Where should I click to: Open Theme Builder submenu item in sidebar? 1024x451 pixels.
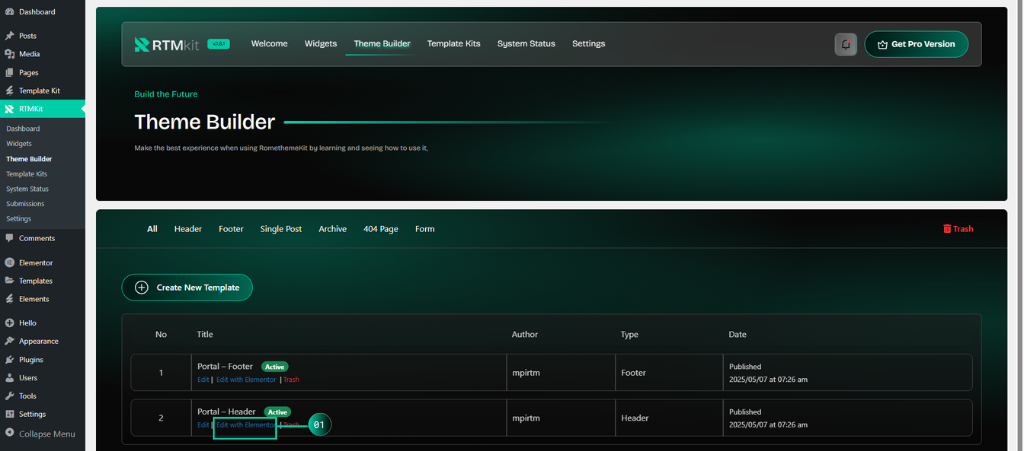coord(29,159)
